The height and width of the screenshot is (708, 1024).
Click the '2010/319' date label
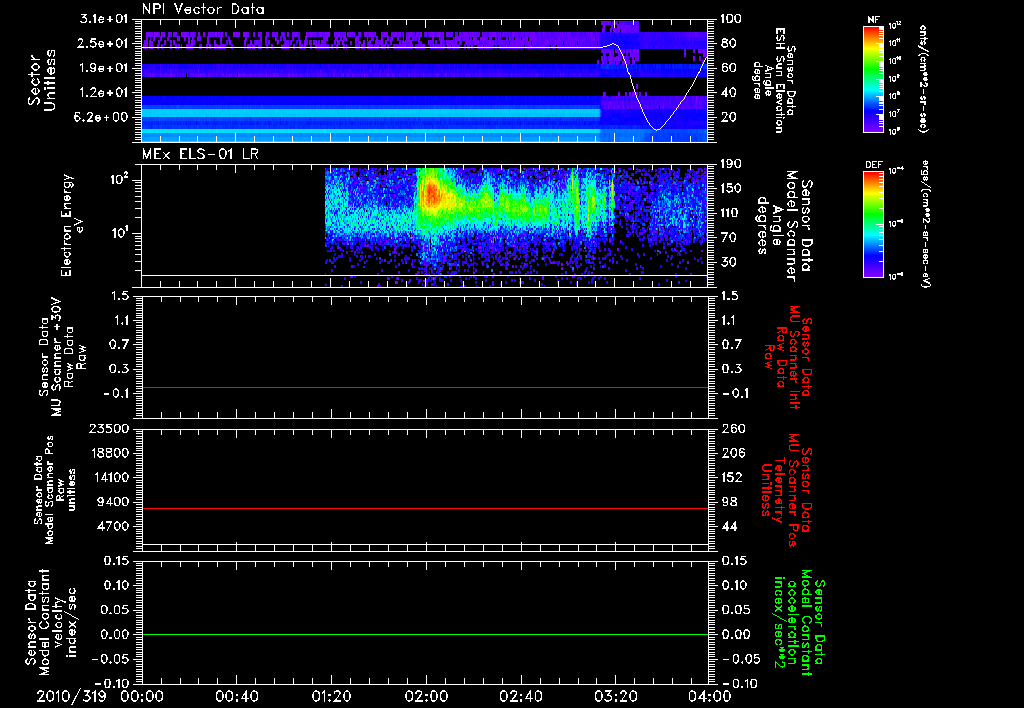click(71, 696)
